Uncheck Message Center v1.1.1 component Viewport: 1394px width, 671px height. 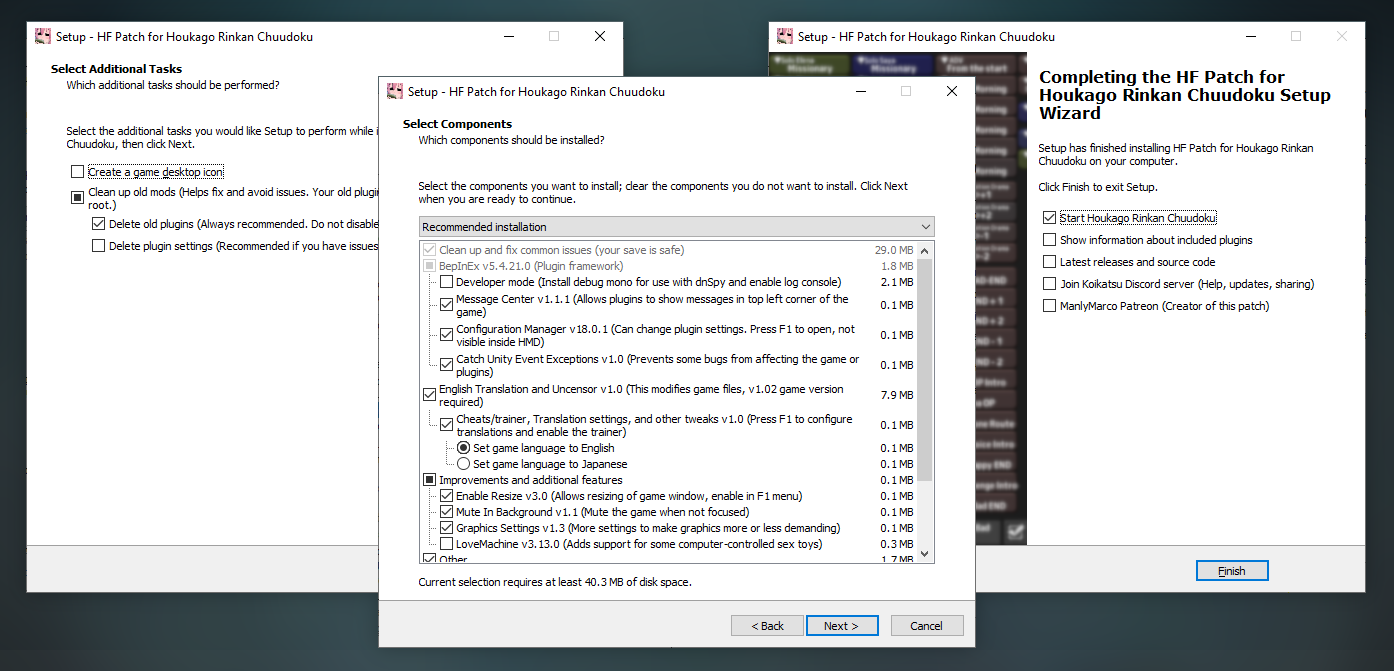coord(446,305)
